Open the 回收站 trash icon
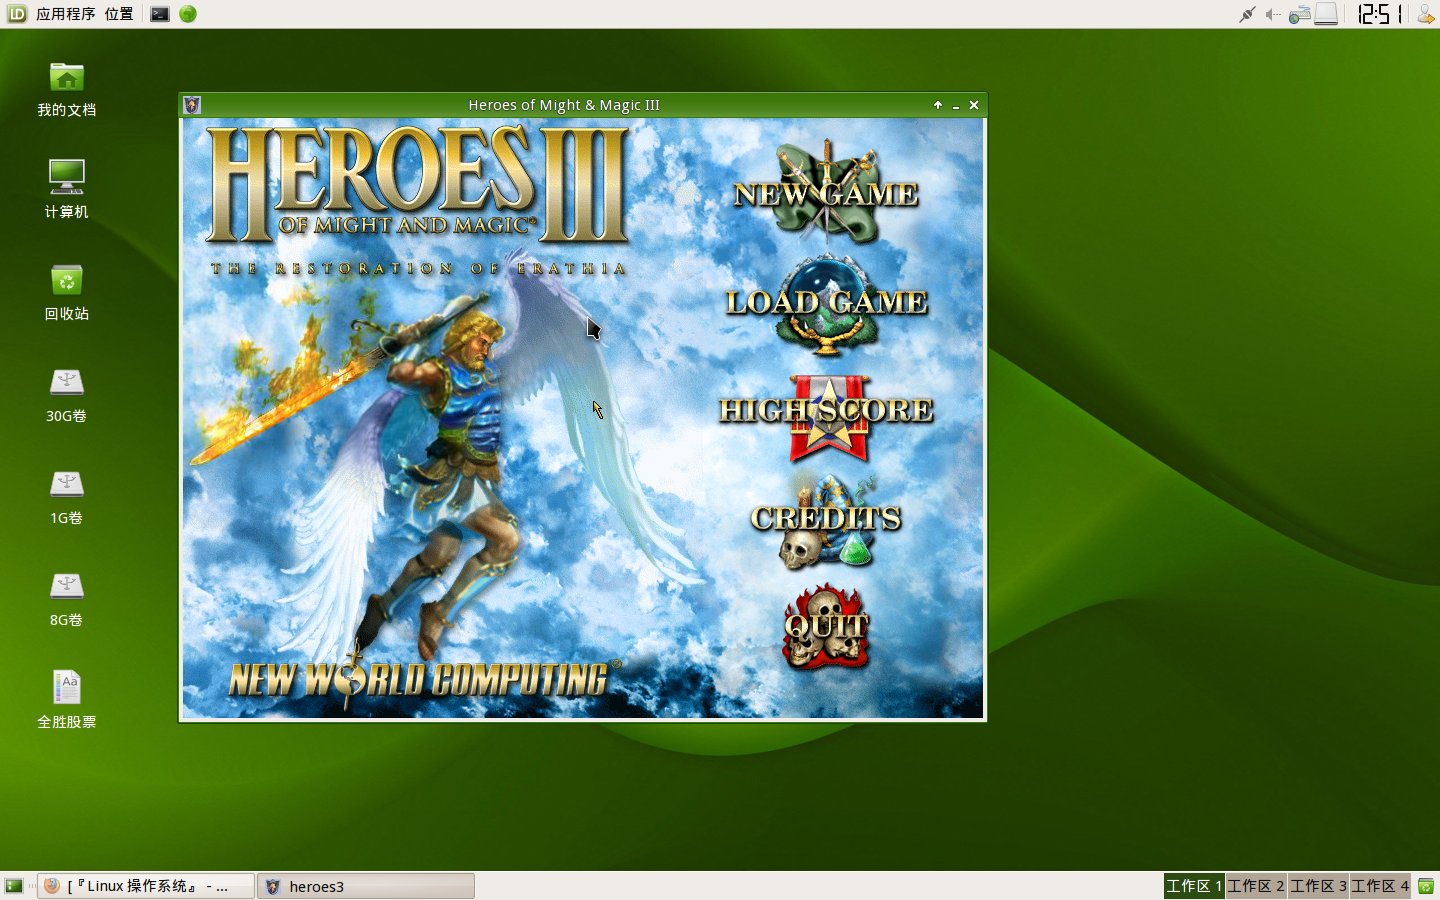Screen dimensions: 1440x900 coord(67,292)
